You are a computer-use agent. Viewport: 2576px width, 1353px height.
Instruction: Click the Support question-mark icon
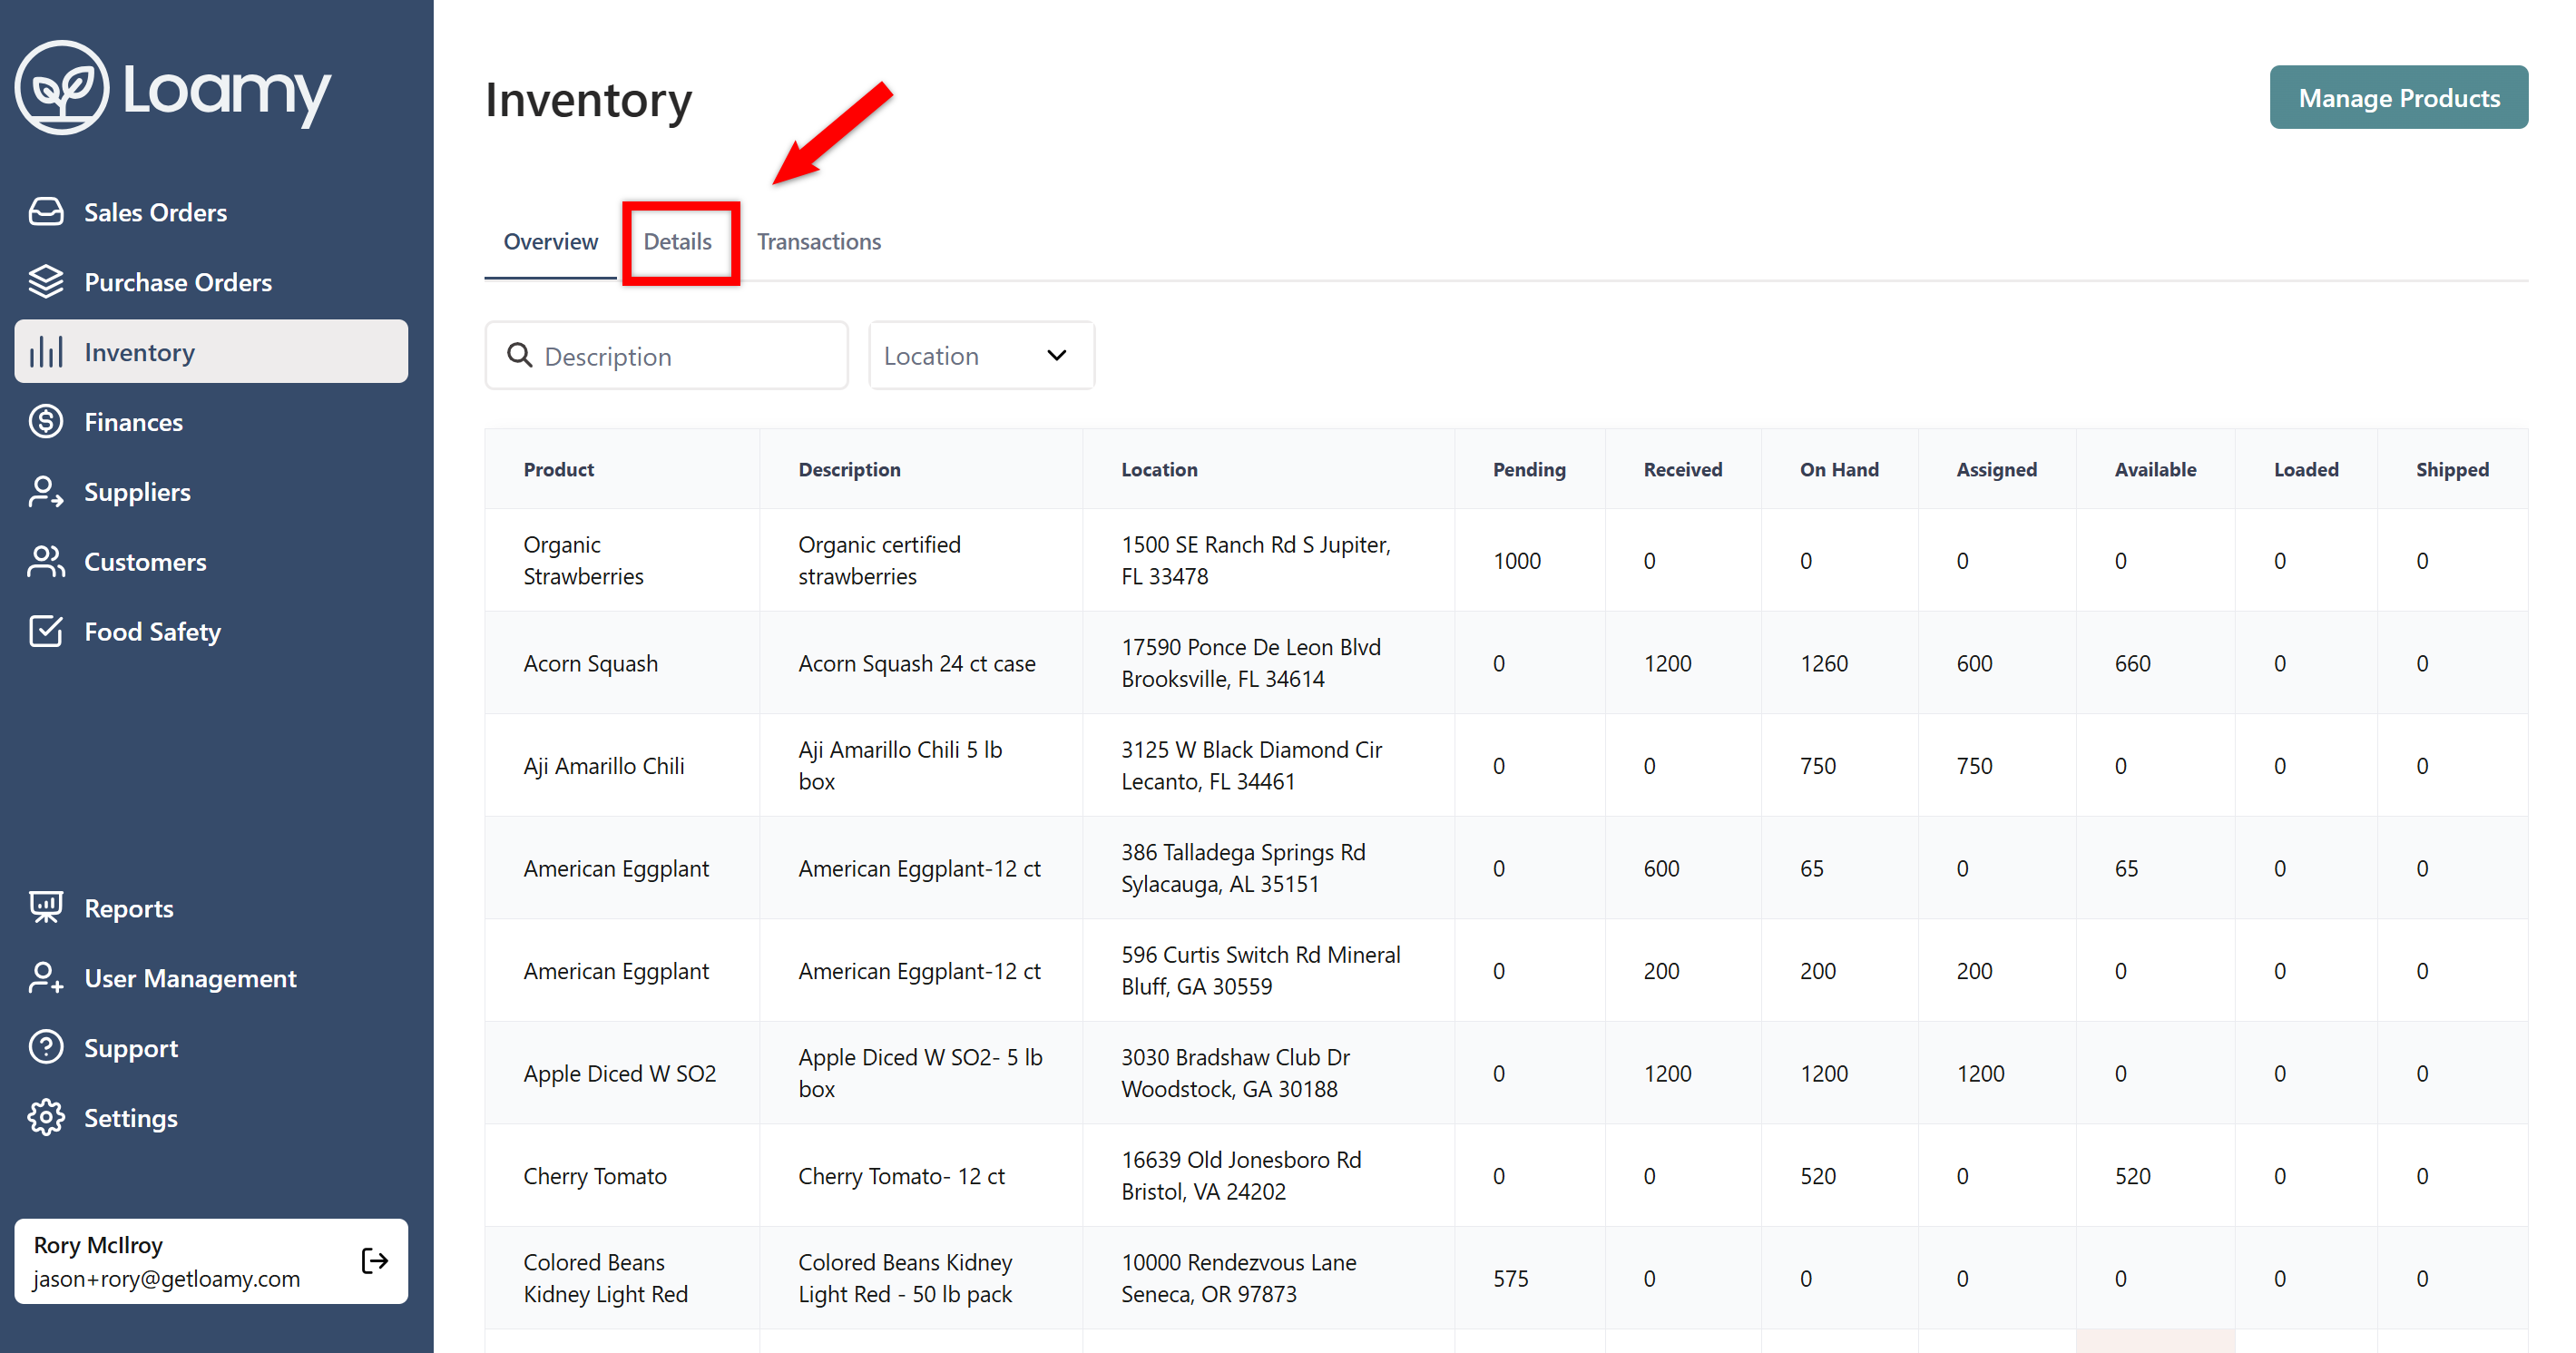46,1048
